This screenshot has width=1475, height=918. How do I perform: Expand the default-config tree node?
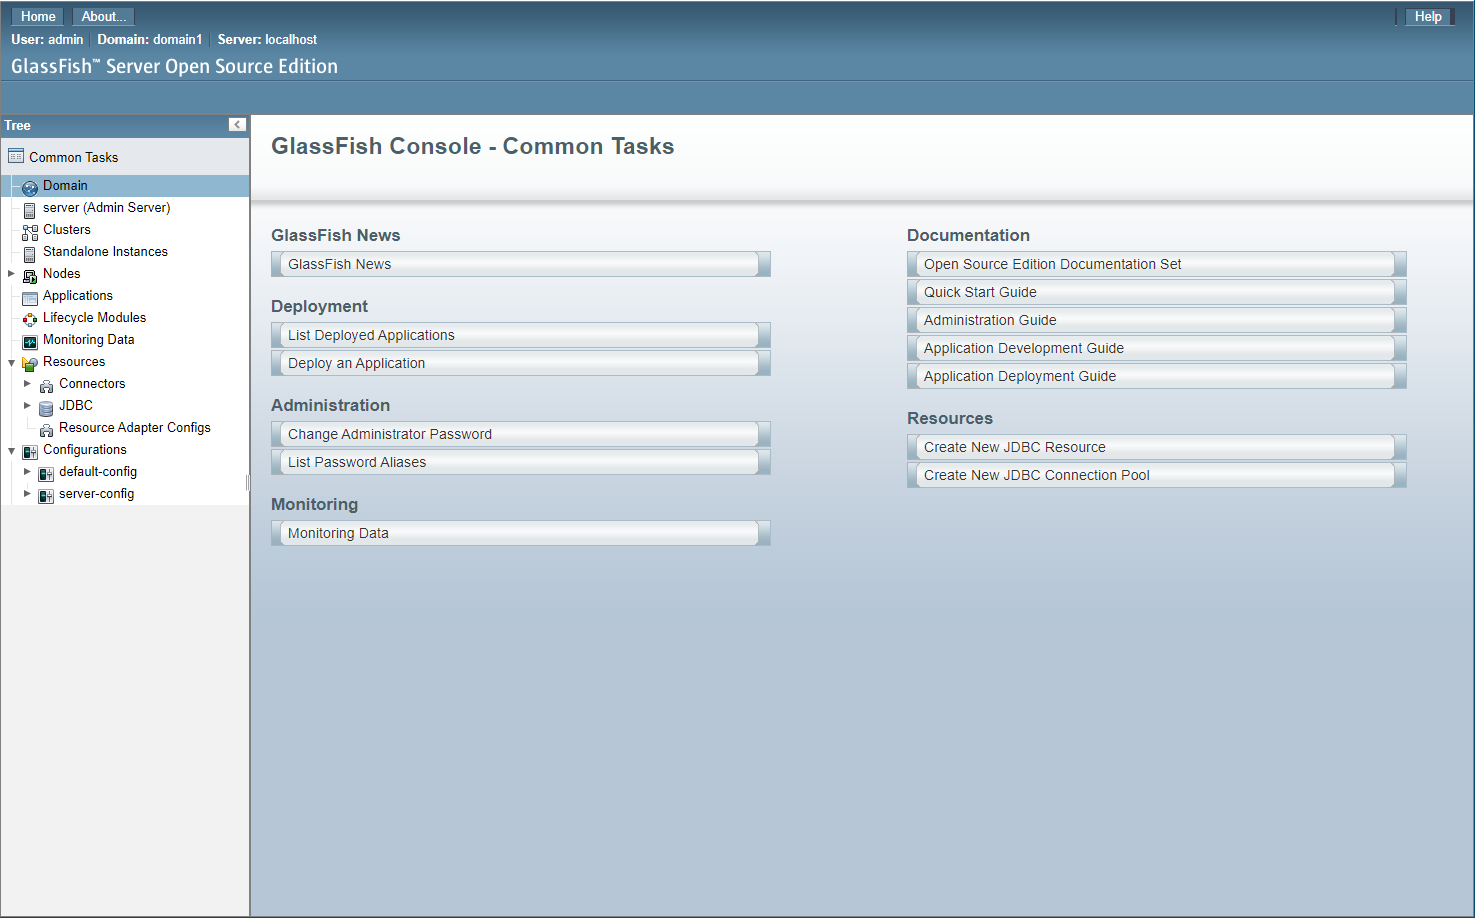coord(27,471)
